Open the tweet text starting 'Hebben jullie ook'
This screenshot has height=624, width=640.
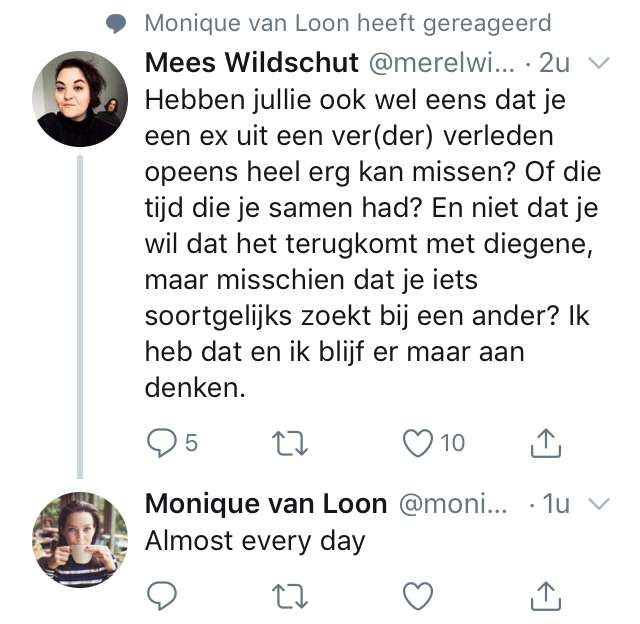[372, 243]
